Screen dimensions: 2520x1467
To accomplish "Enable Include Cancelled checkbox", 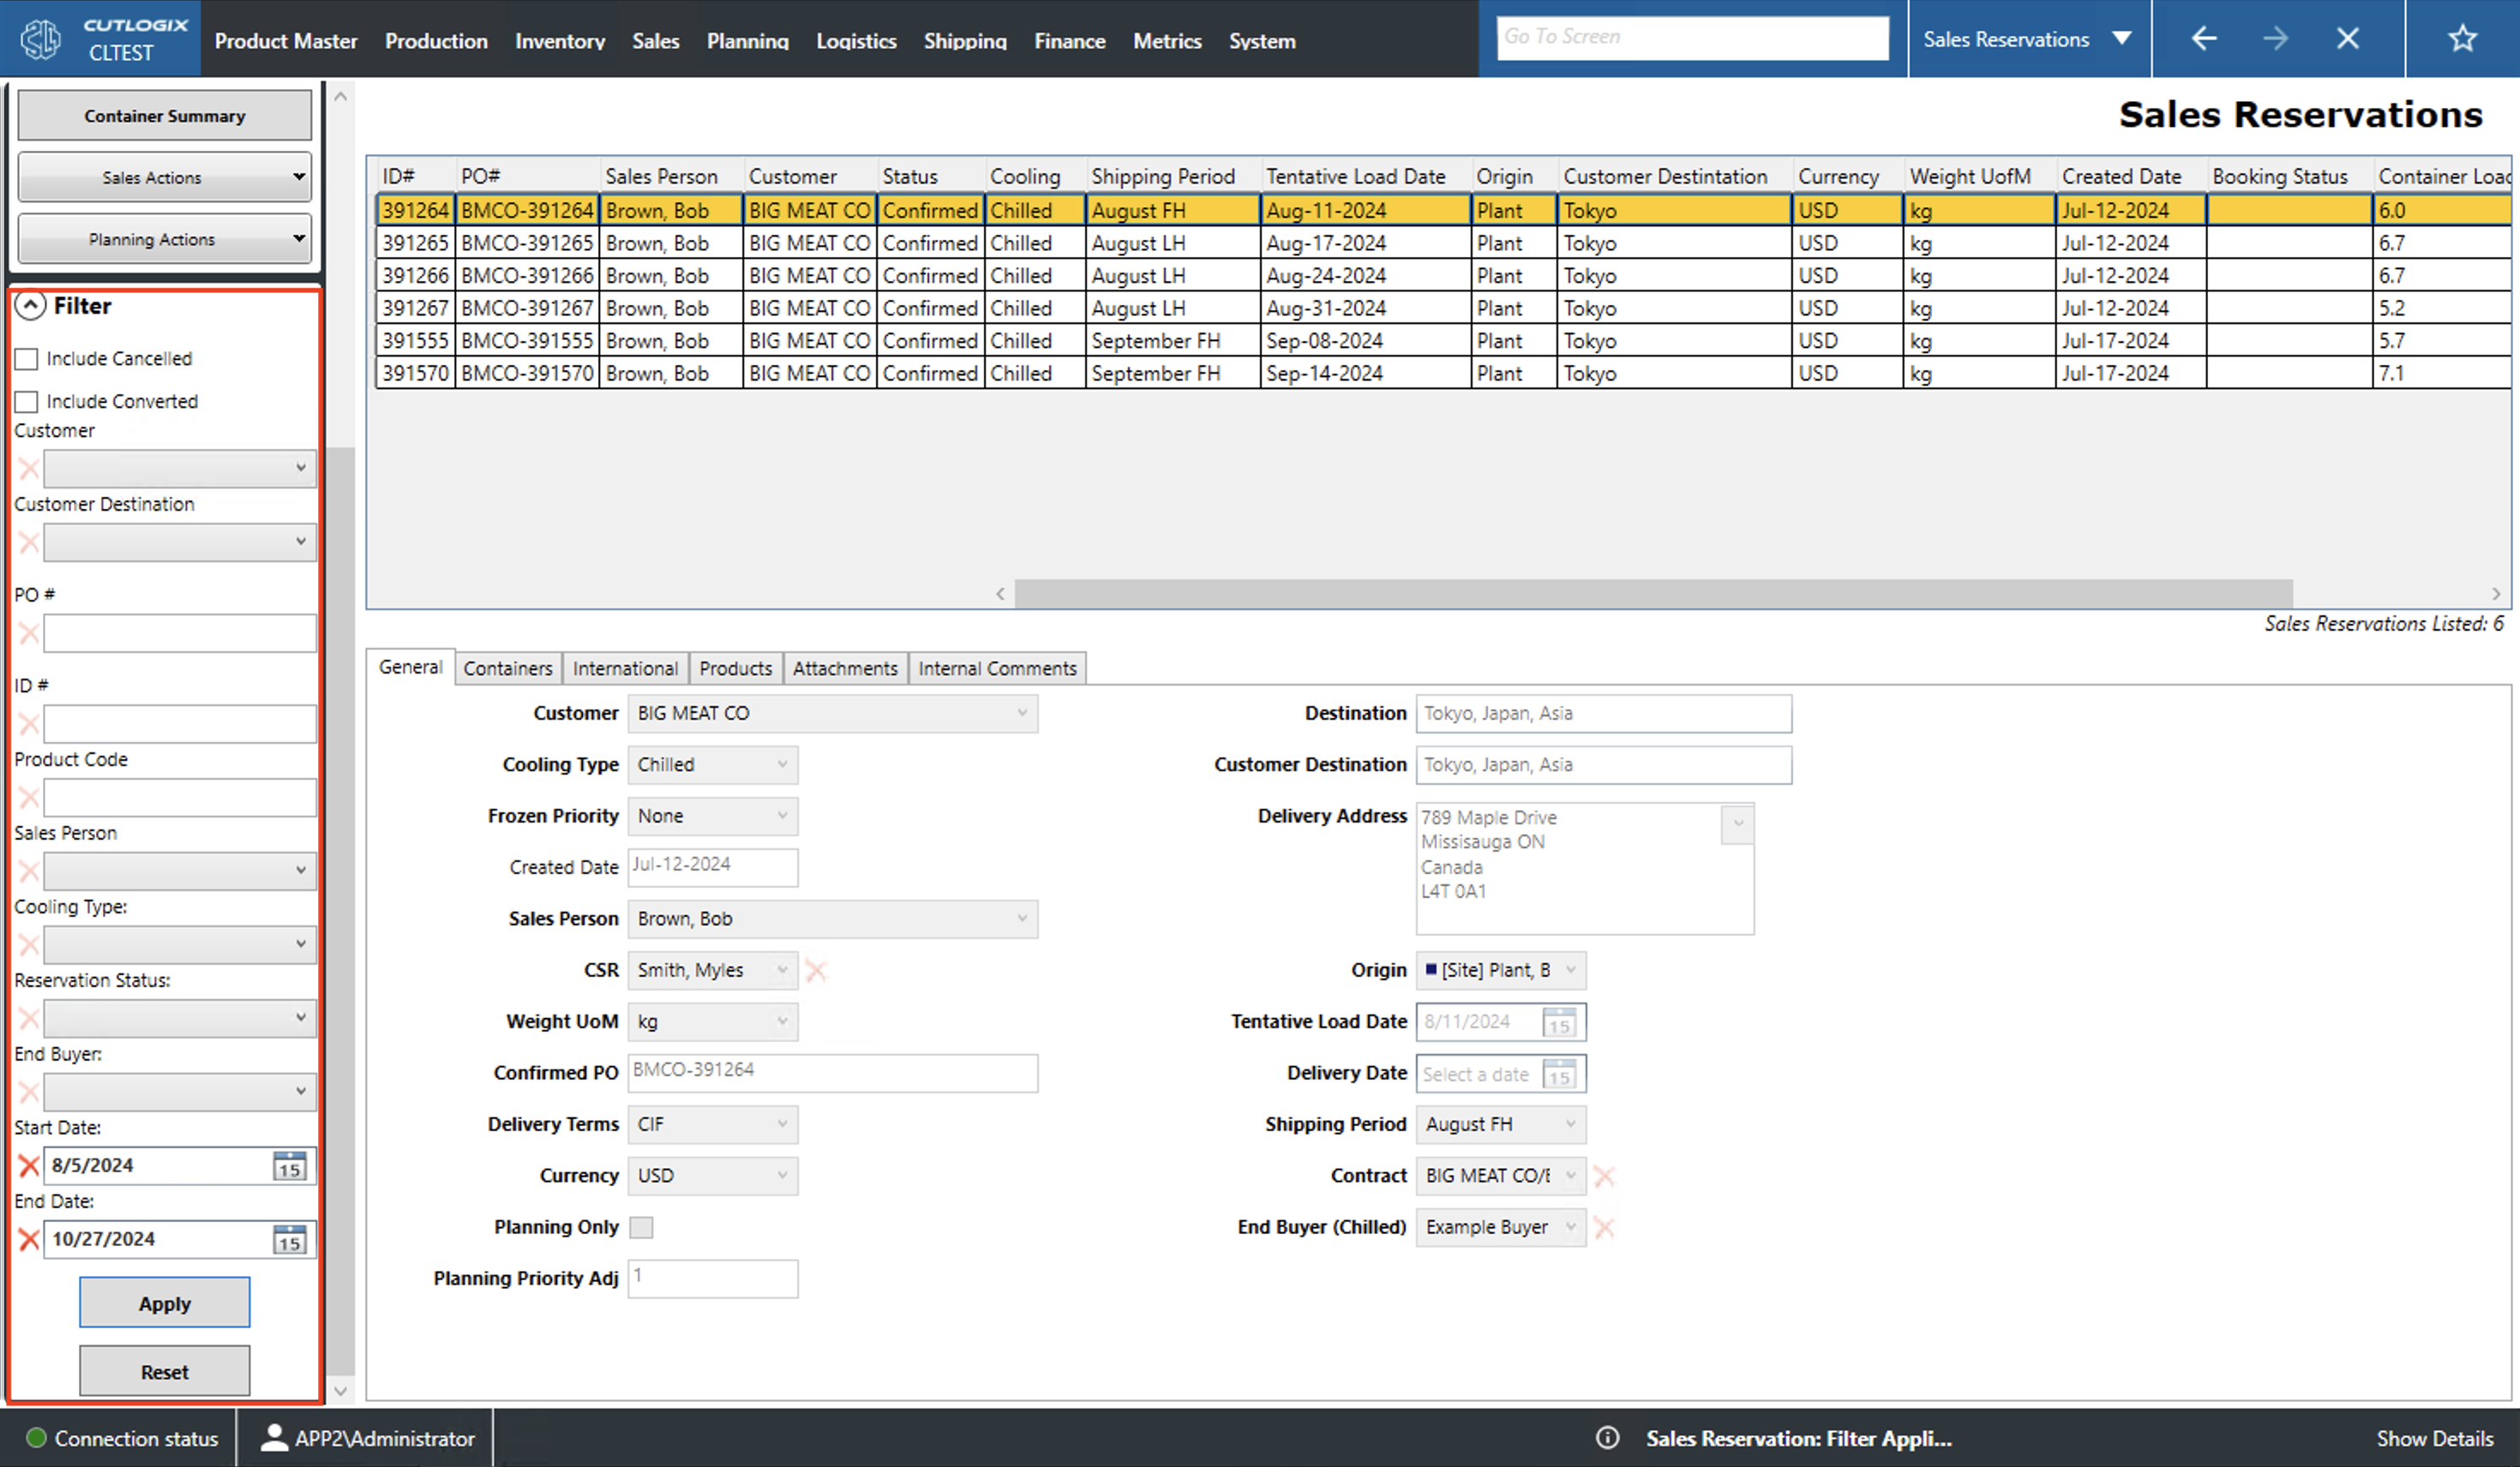I will click(27, 358).
